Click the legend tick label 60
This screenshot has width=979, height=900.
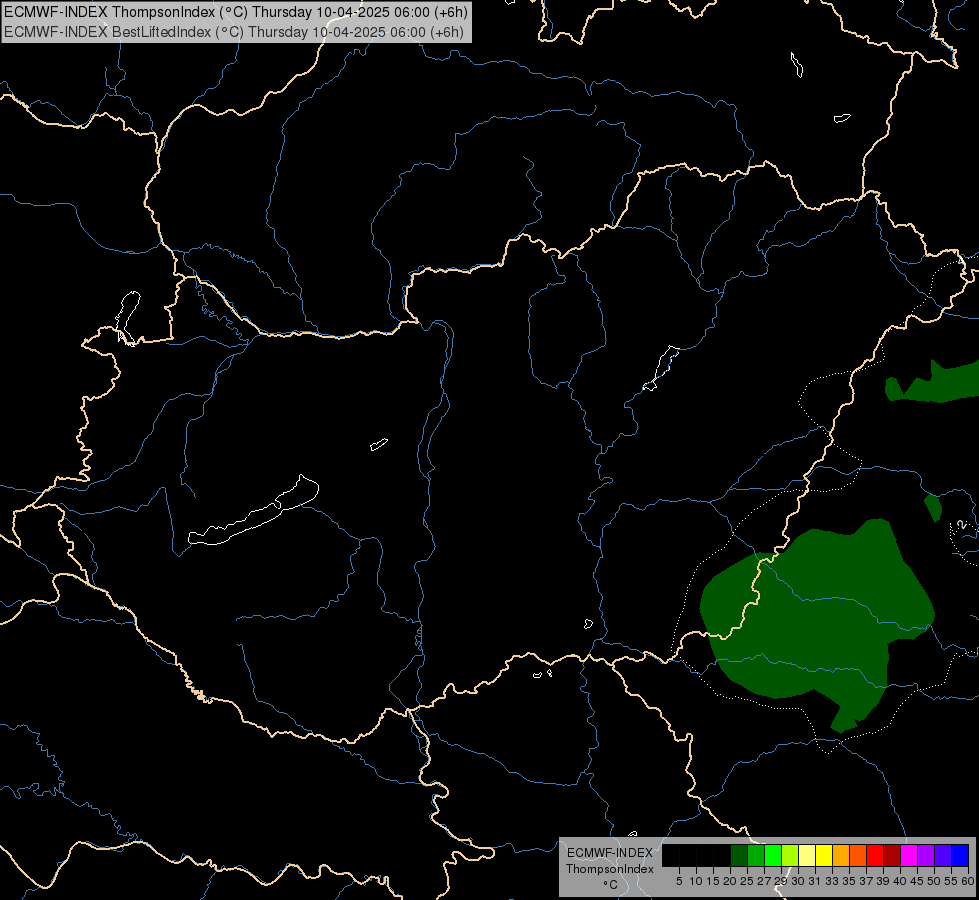(x=968, y=881)
